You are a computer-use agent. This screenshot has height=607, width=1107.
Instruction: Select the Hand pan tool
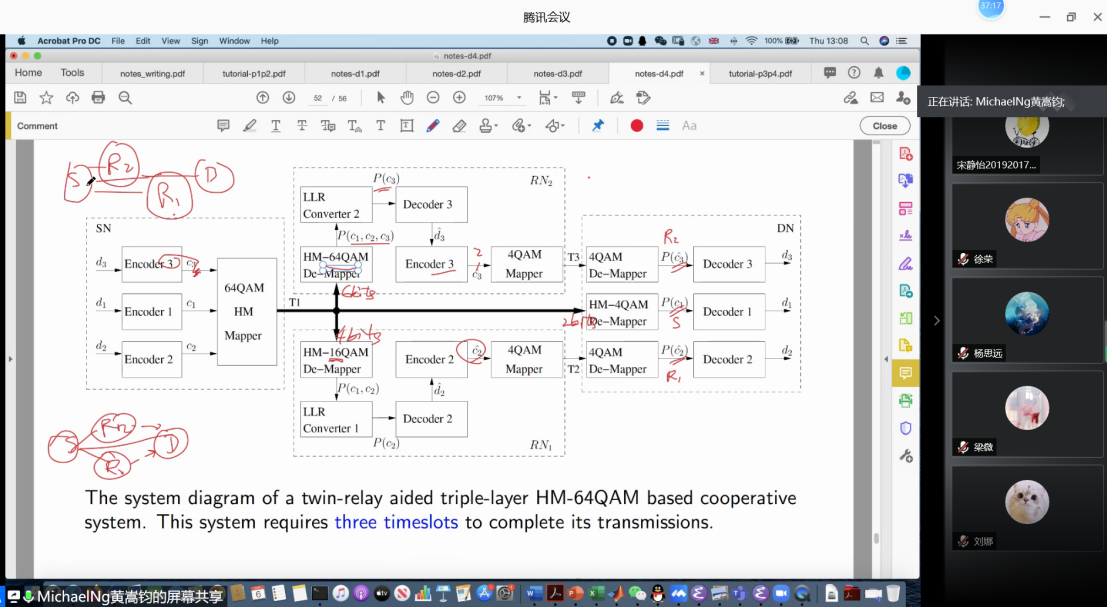pos(407,98)
